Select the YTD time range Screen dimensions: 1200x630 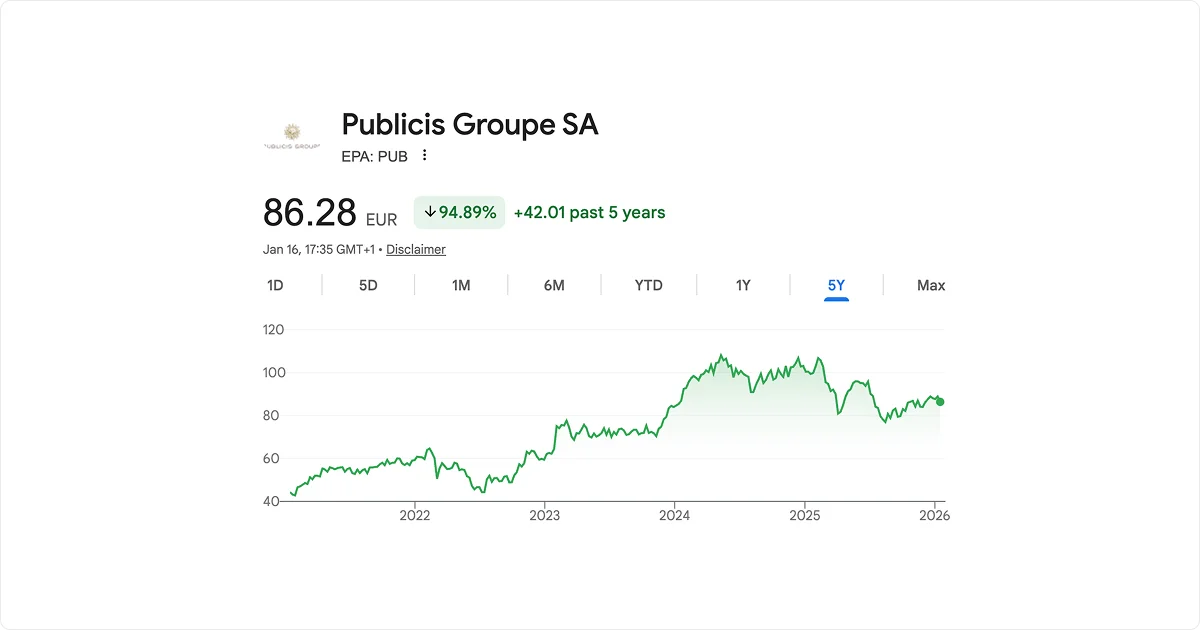[648, 285]
